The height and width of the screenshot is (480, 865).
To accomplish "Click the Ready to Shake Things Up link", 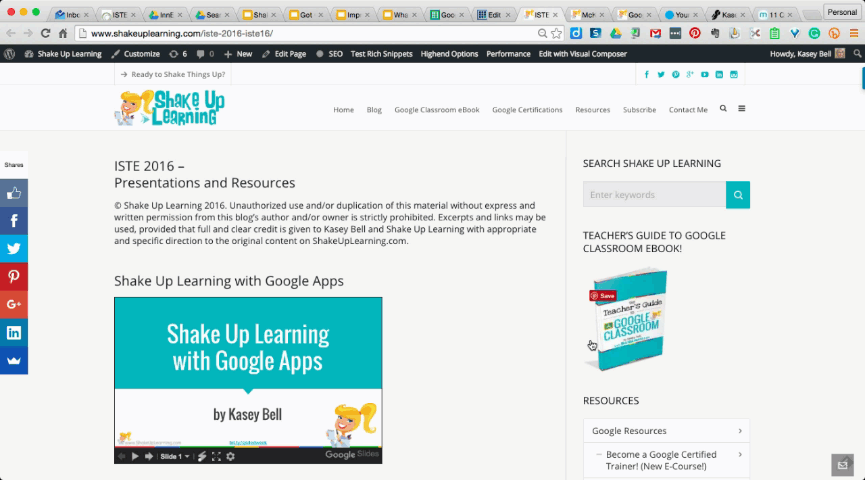I will coord(173,74).
